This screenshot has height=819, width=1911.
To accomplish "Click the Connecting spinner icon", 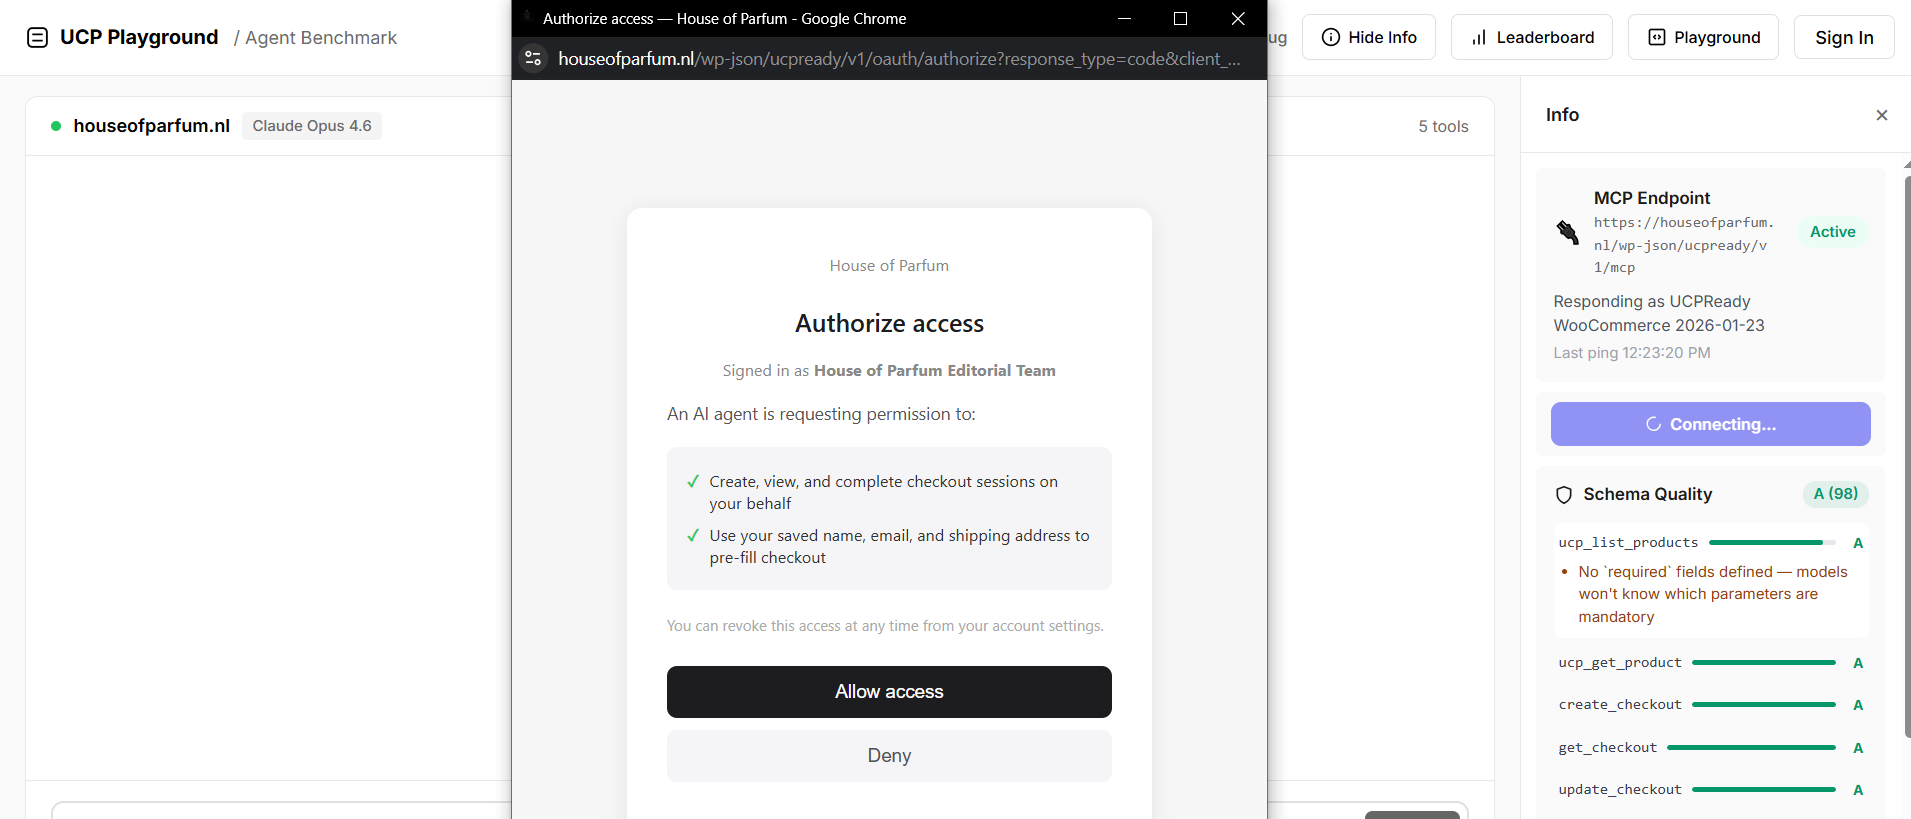I will [1653, 425].
